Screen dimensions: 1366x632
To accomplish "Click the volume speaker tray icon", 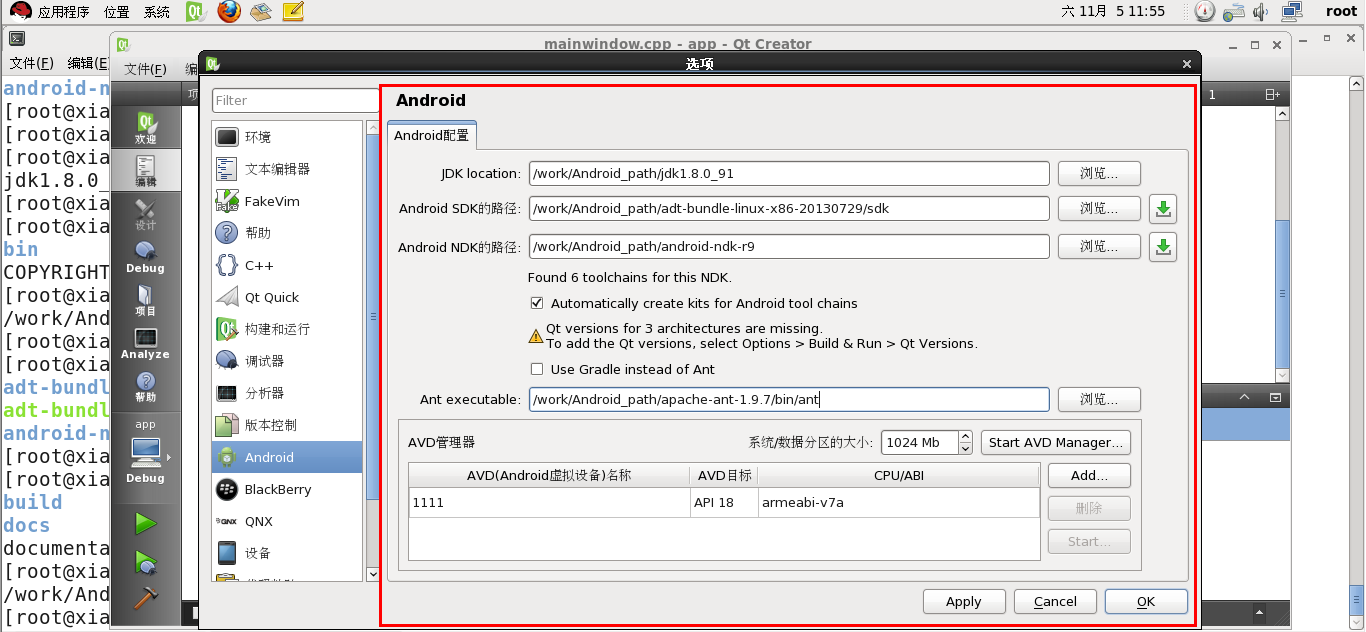I will coord(1260,12).
